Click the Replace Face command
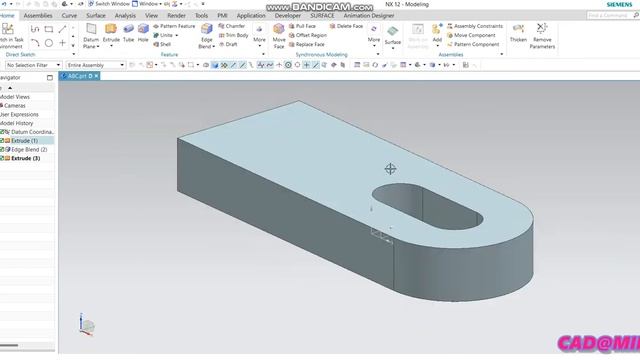 point(307,44)
